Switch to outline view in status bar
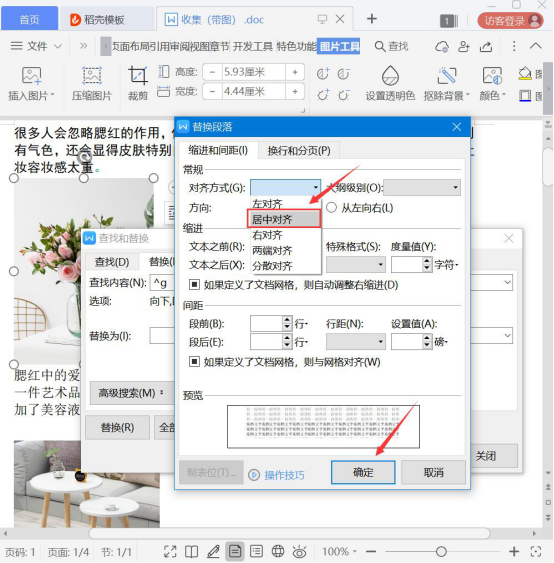The height and width of the screenshot is (563, 554). click(x=256, y=551)
